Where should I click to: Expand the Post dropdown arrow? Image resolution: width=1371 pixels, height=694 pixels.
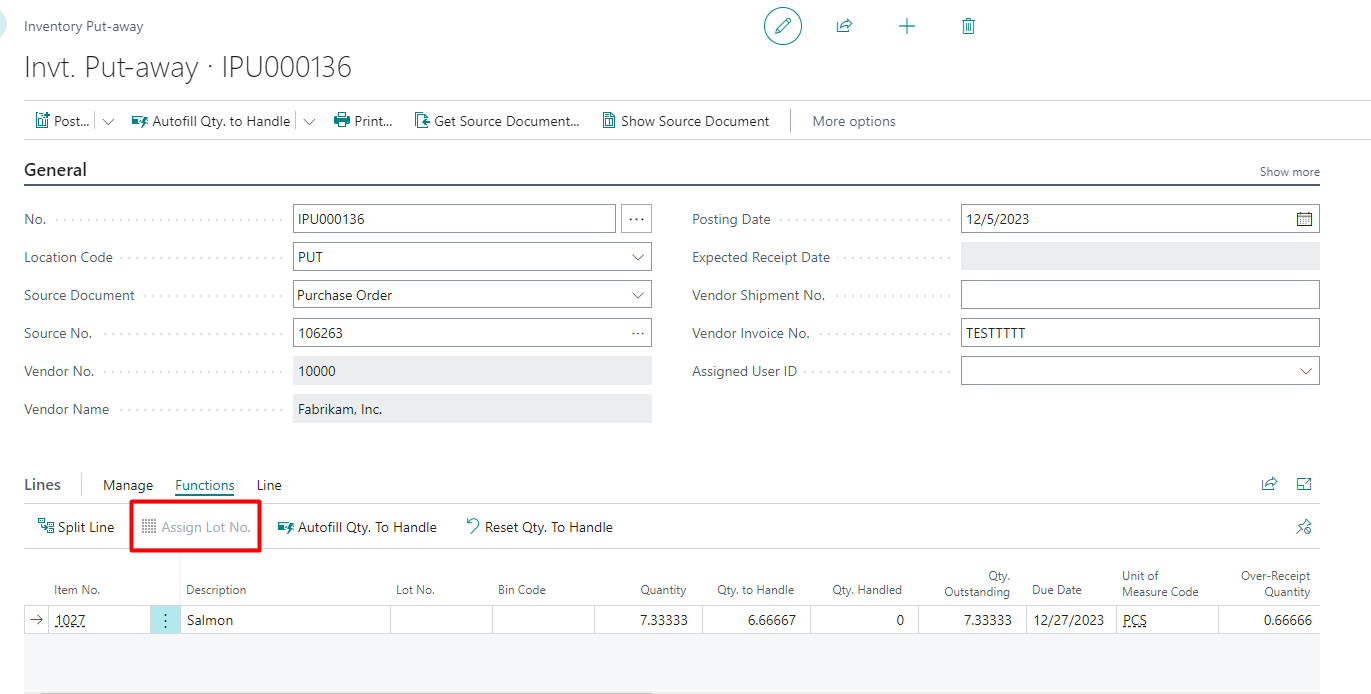tap(109, 121)
